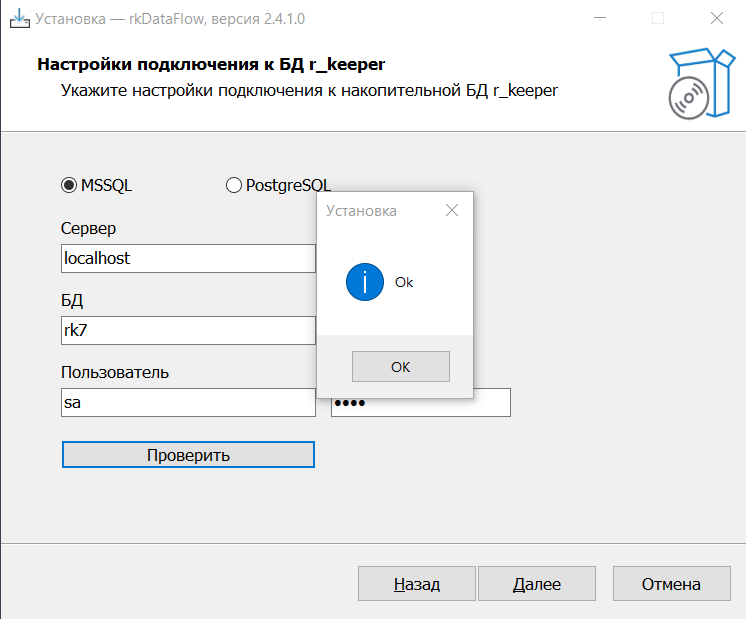Click the header title Настройки подключения к БД r_keeper
The width and height of the screenshot is (746, 619).
tap(211, 65)
